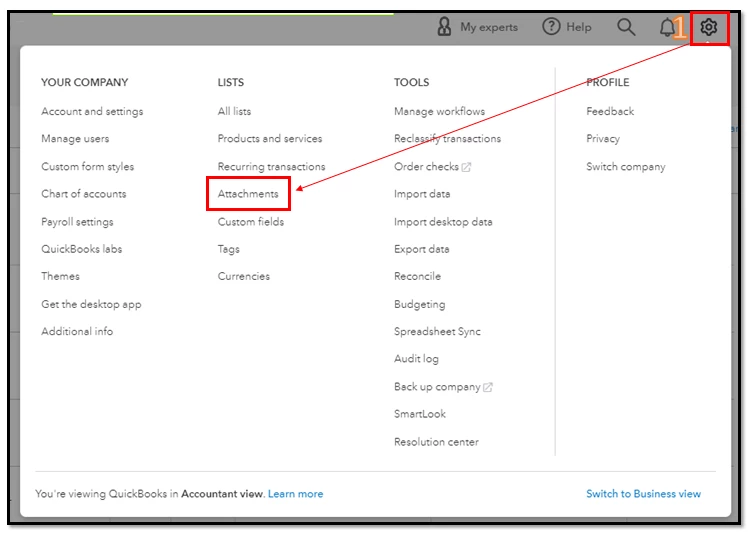The height and width of the screenshot is (535, 751).
Task: Open QuickBooks labs
Action: (81, 249)
